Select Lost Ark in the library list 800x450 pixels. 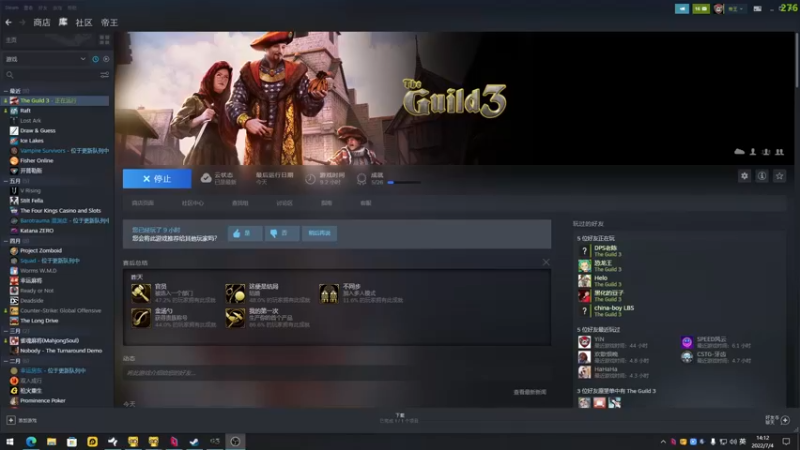pos(31,121)
